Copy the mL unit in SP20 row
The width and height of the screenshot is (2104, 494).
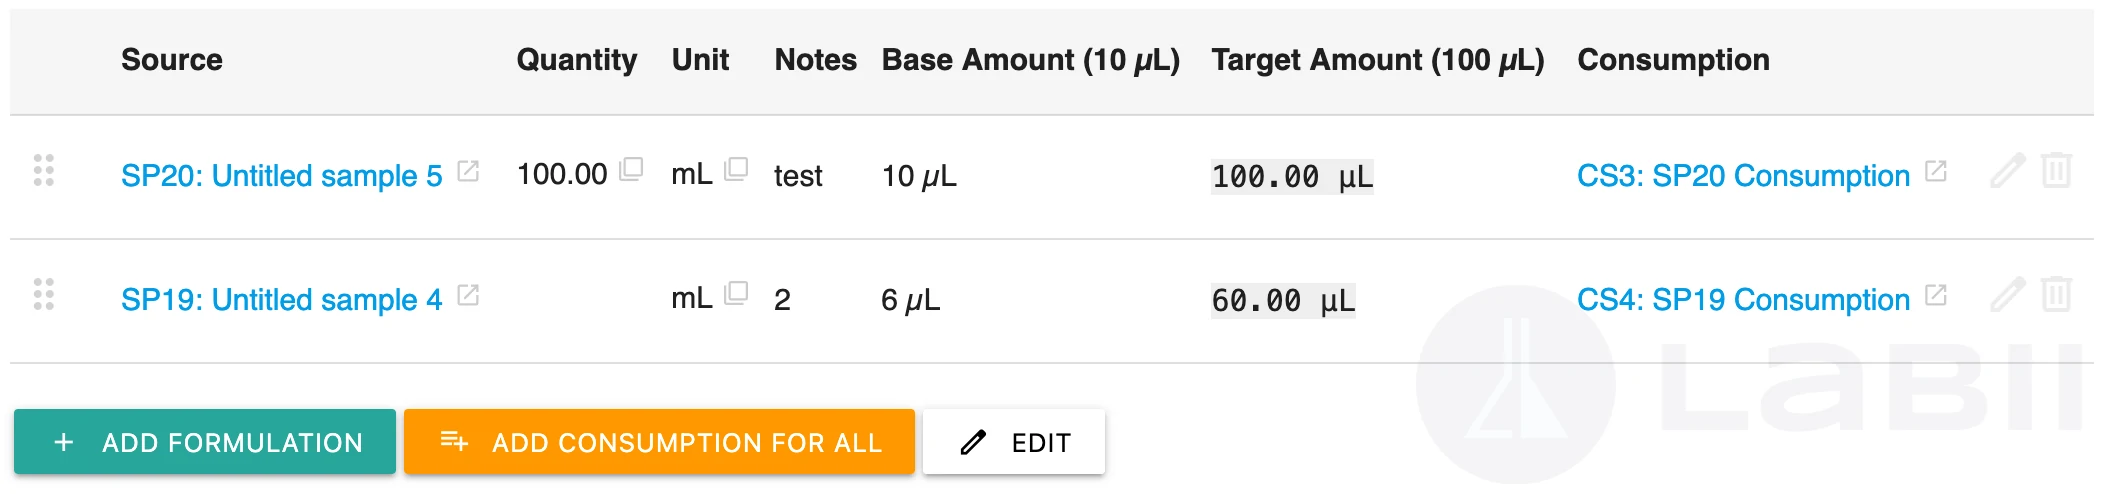pos(736,169)
